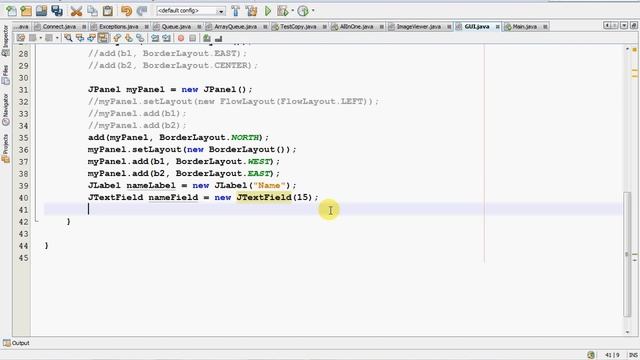Click the scrollbar down arrow

coord(627,332)
